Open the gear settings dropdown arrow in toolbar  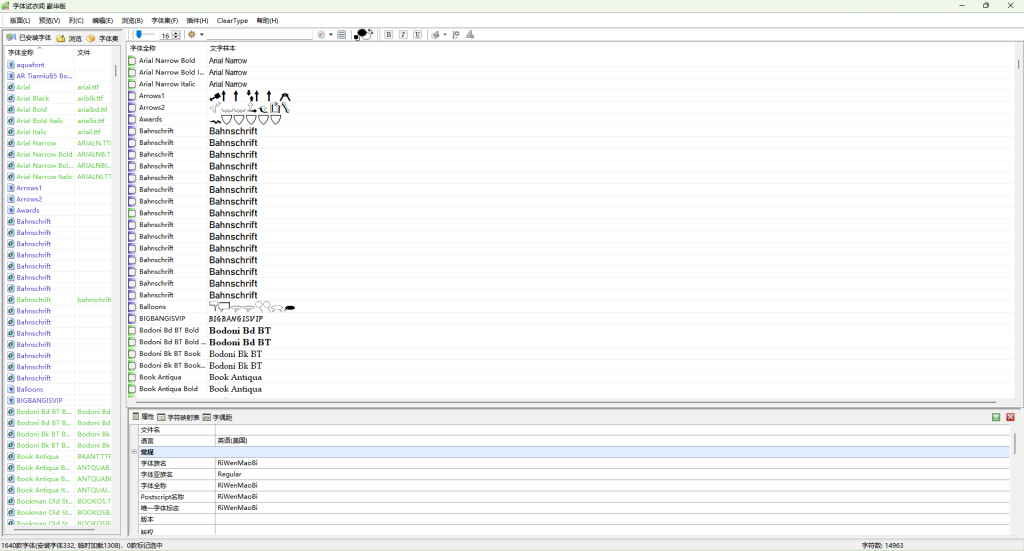[200, 34]
